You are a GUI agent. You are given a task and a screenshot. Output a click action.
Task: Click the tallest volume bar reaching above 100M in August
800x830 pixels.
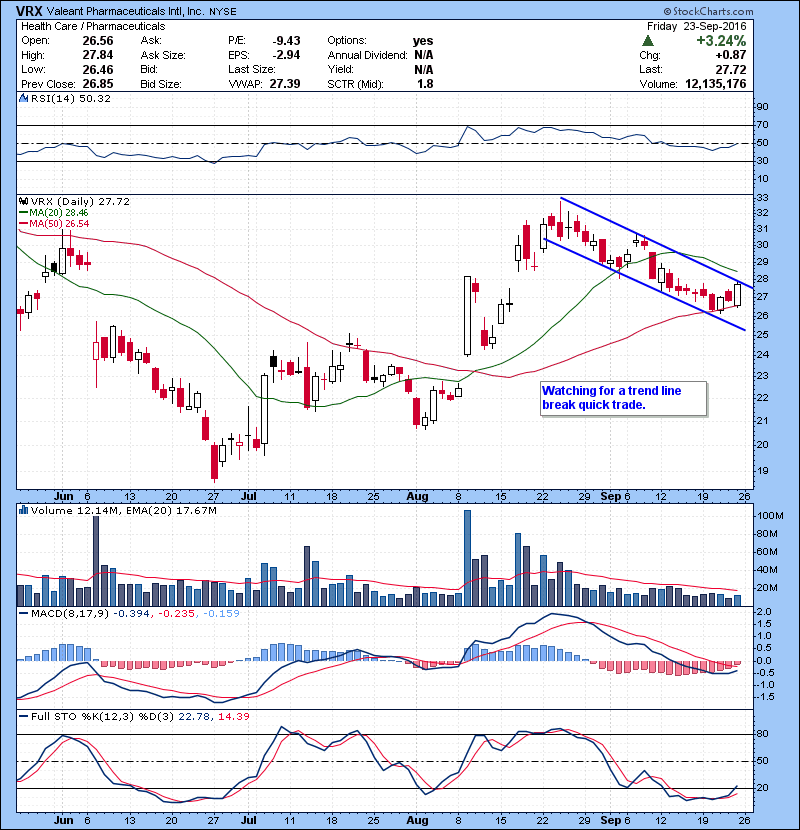(x=467, y=558)
